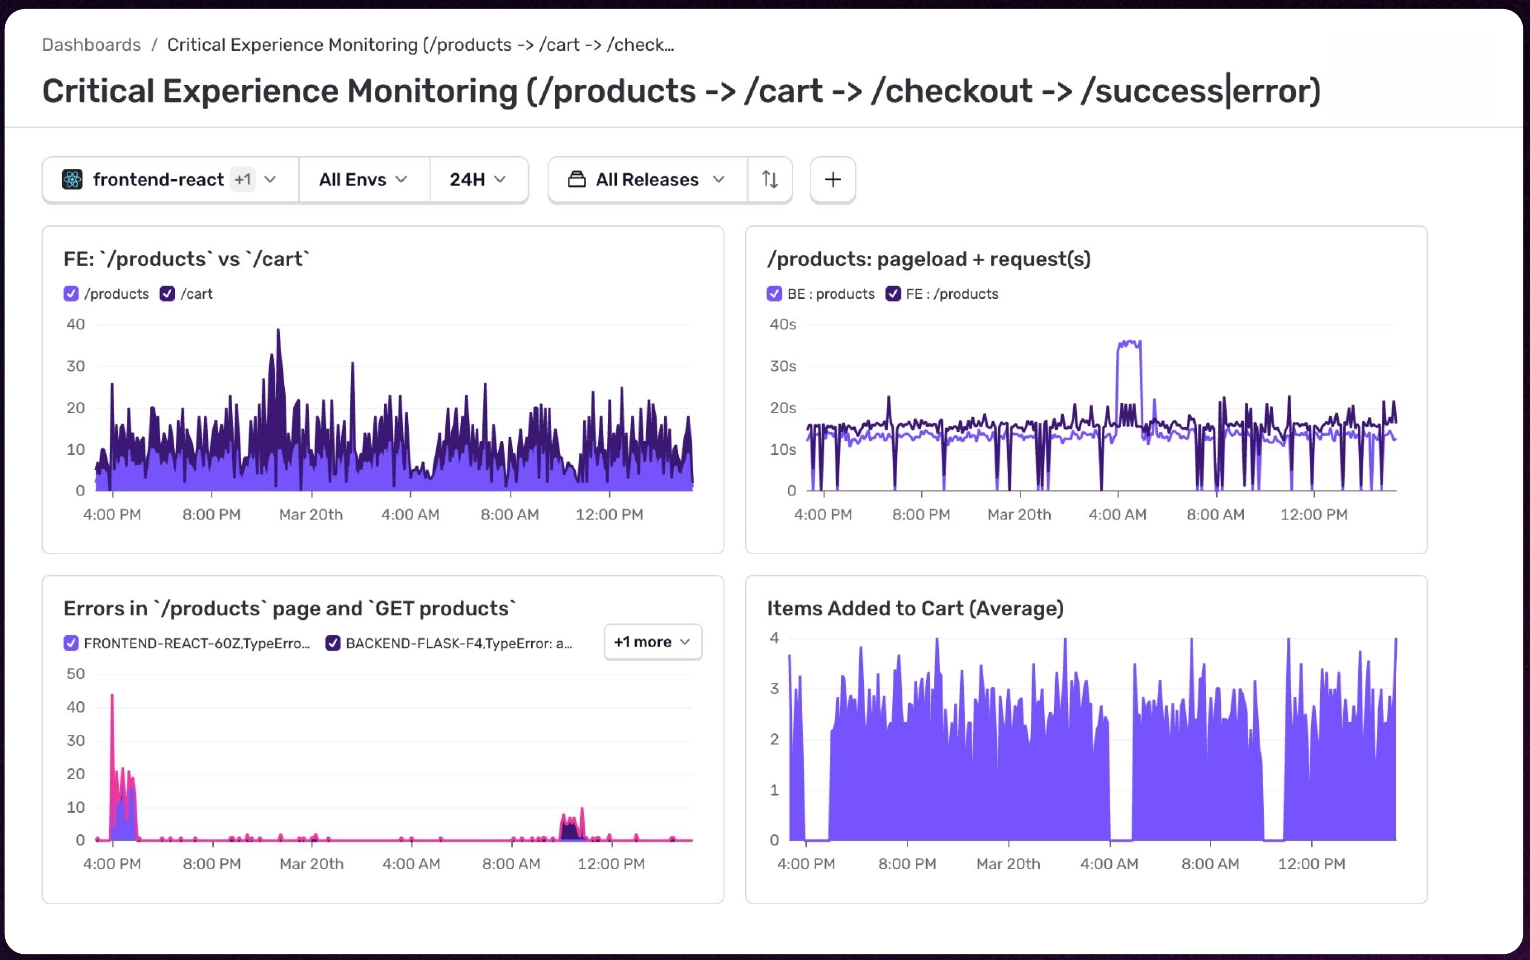This screenshot has height=960, width=1530.
Task: Click the Mar 20th label in Items Added chart
Action: 1008,864
